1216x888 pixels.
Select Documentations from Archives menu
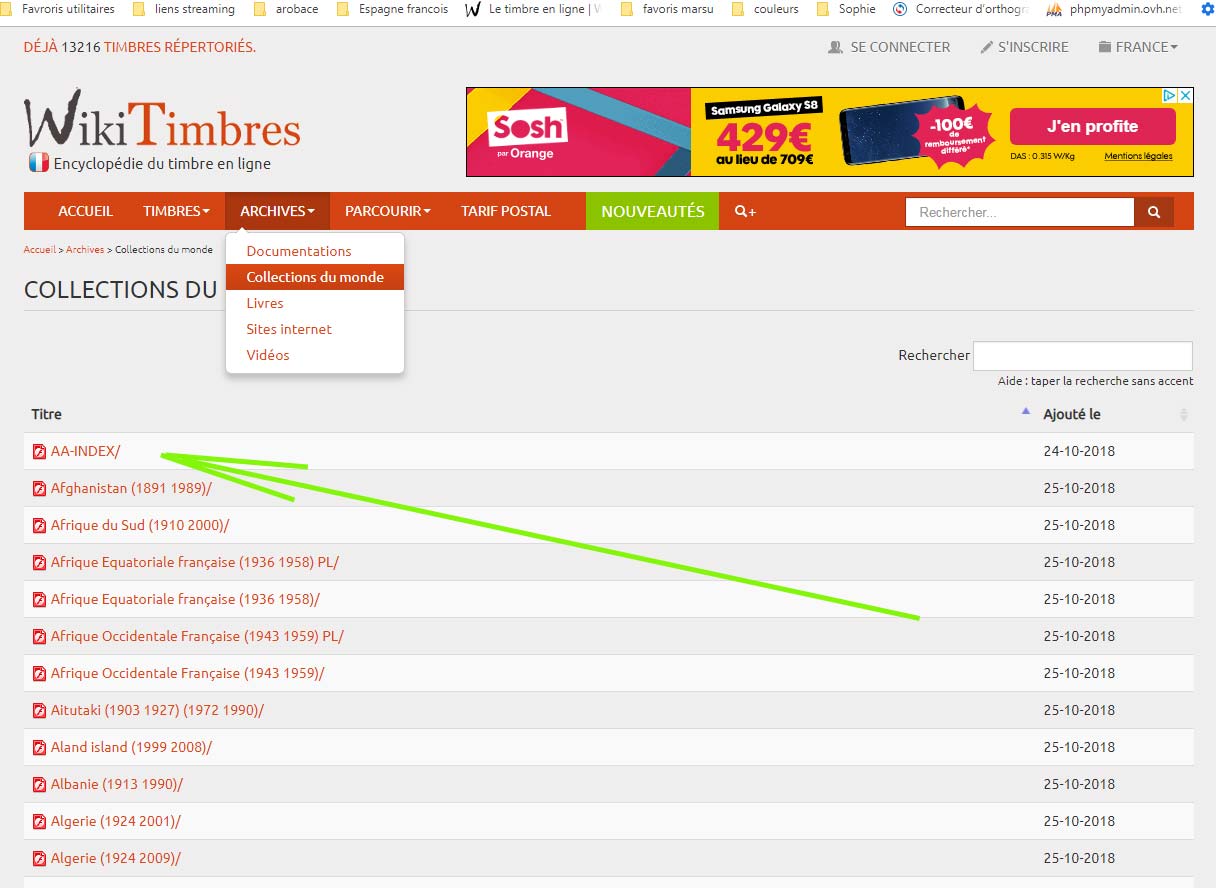tap(299, 251)
